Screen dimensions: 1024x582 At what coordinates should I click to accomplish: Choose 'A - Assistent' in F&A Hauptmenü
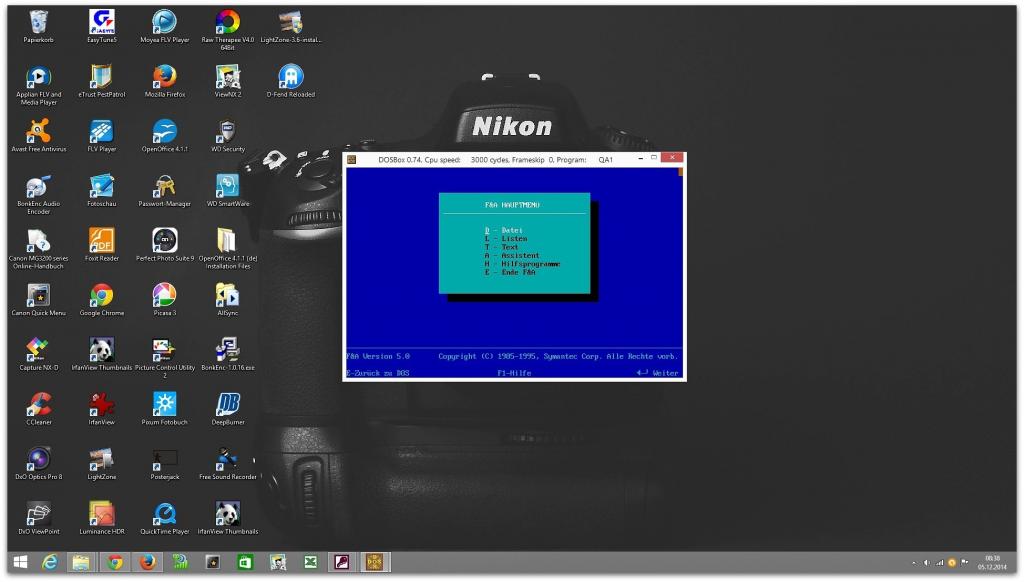pos(512,255)
